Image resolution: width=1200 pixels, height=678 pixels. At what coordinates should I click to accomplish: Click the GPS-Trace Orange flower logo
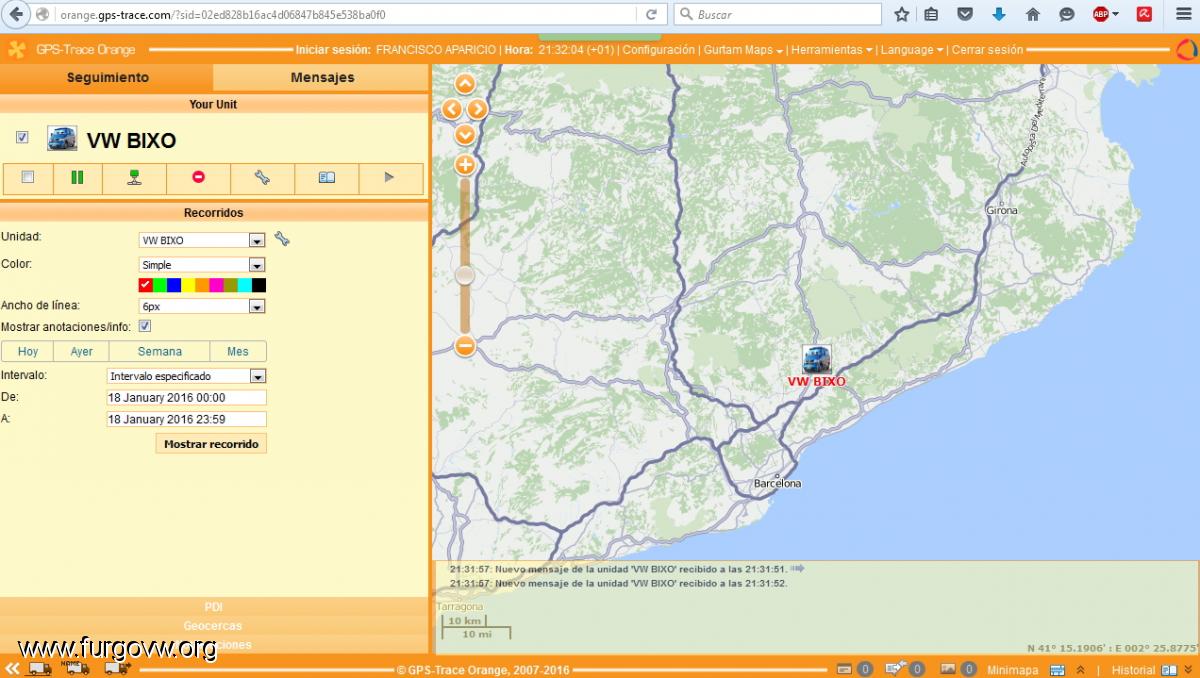17,49
